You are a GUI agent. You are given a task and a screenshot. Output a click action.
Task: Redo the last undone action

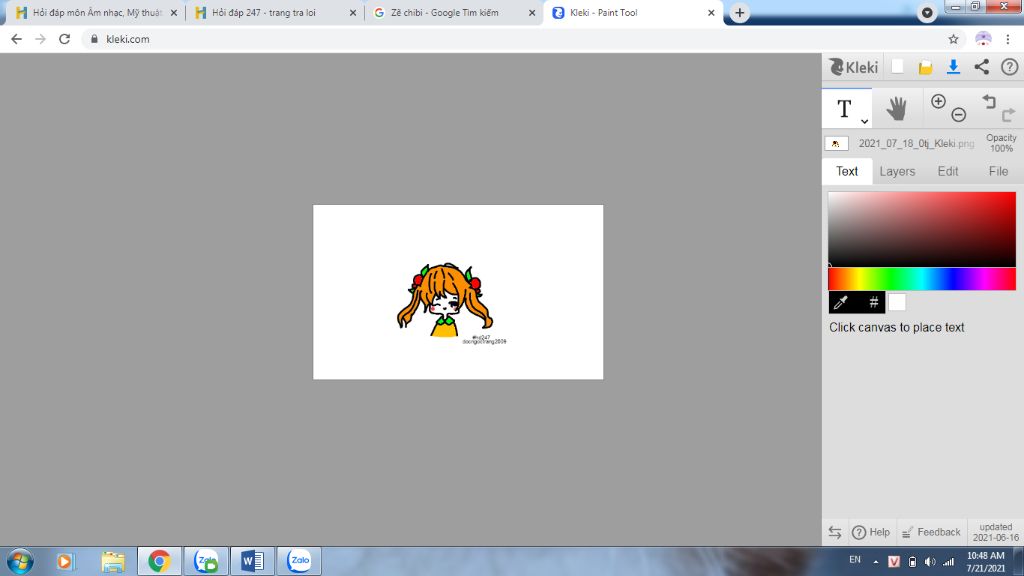click(1008, 115)
